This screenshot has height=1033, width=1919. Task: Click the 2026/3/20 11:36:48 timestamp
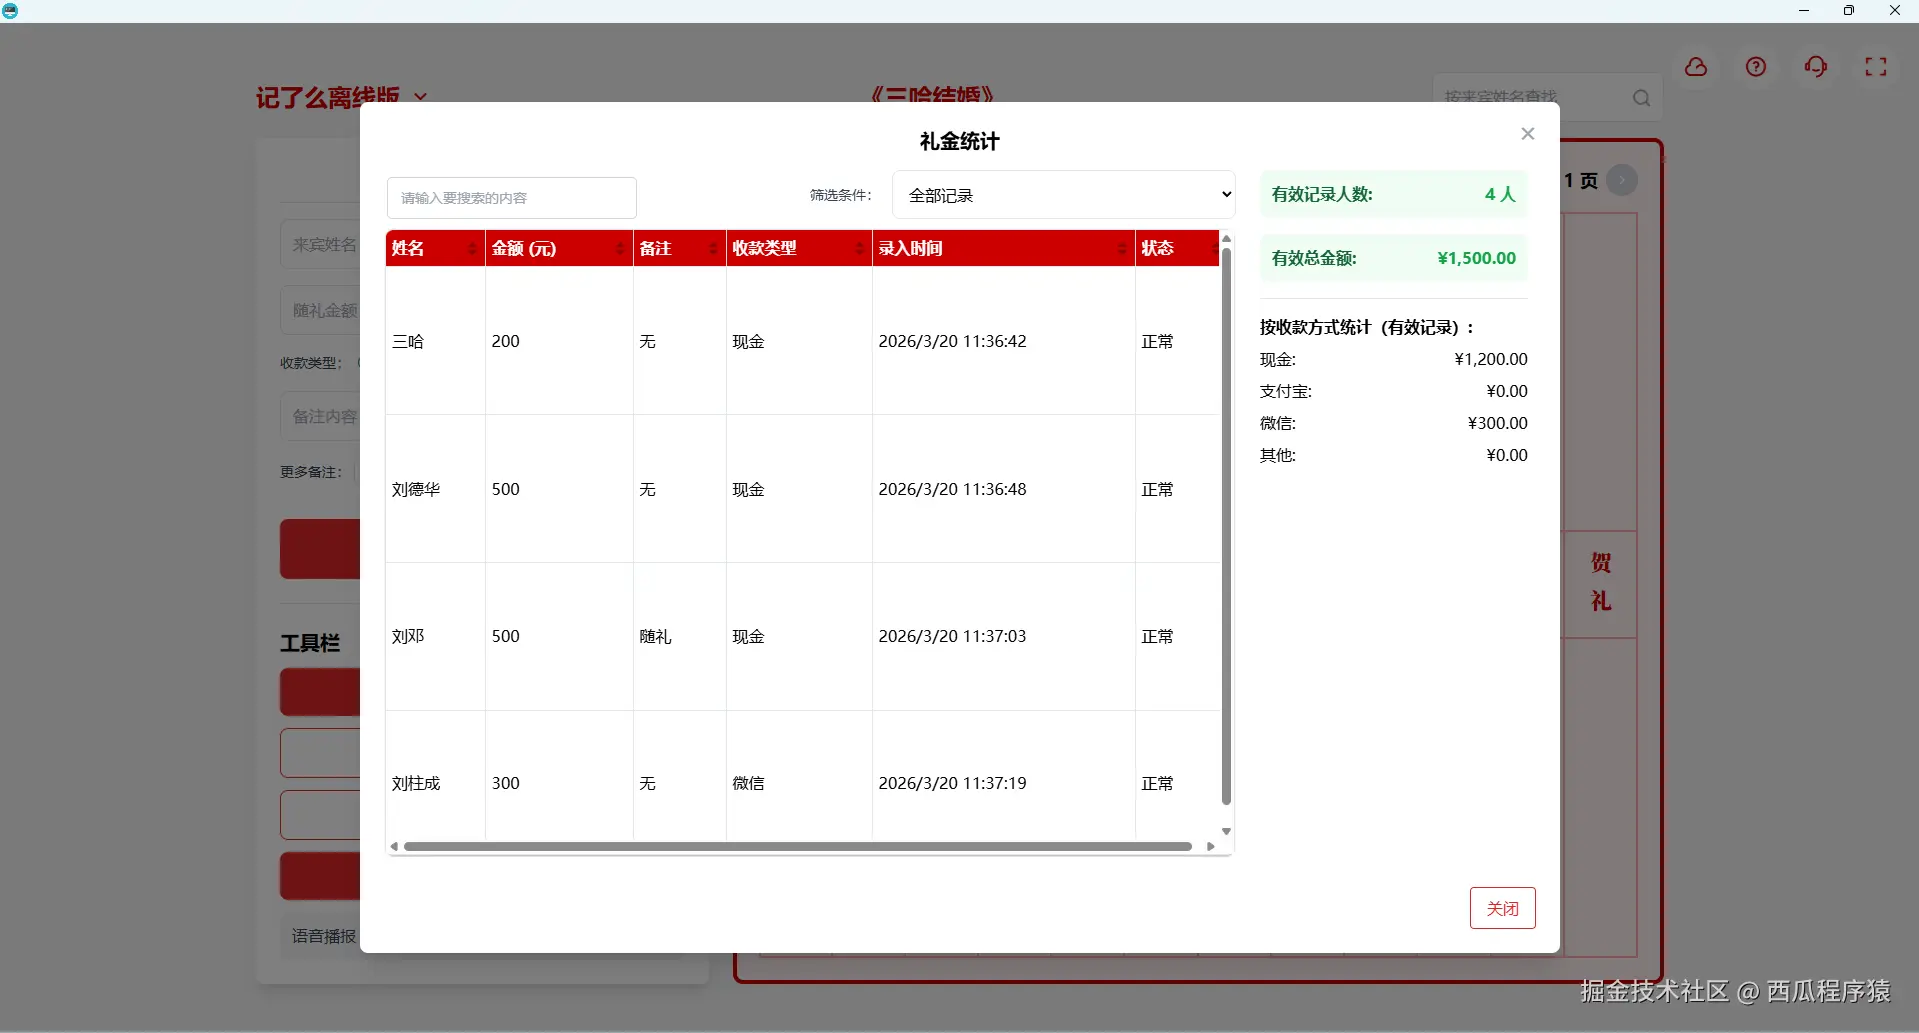coord(953,490)
